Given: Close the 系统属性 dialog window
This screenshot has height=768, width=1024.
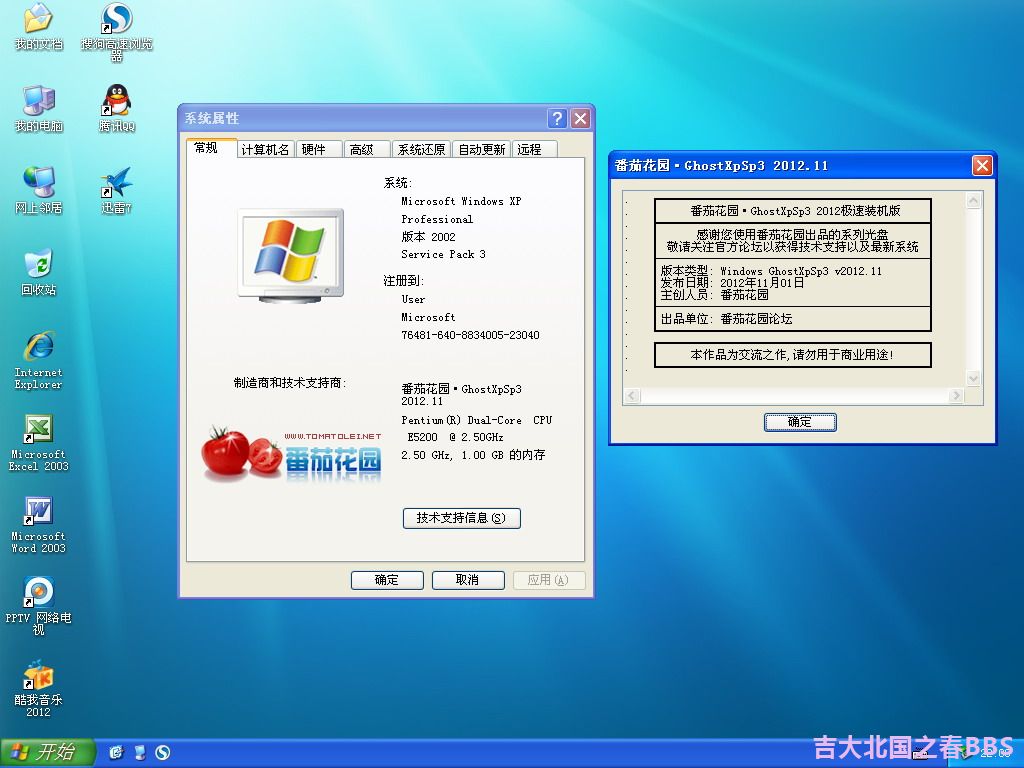Looking at the screenshot, I should [581, 118].
